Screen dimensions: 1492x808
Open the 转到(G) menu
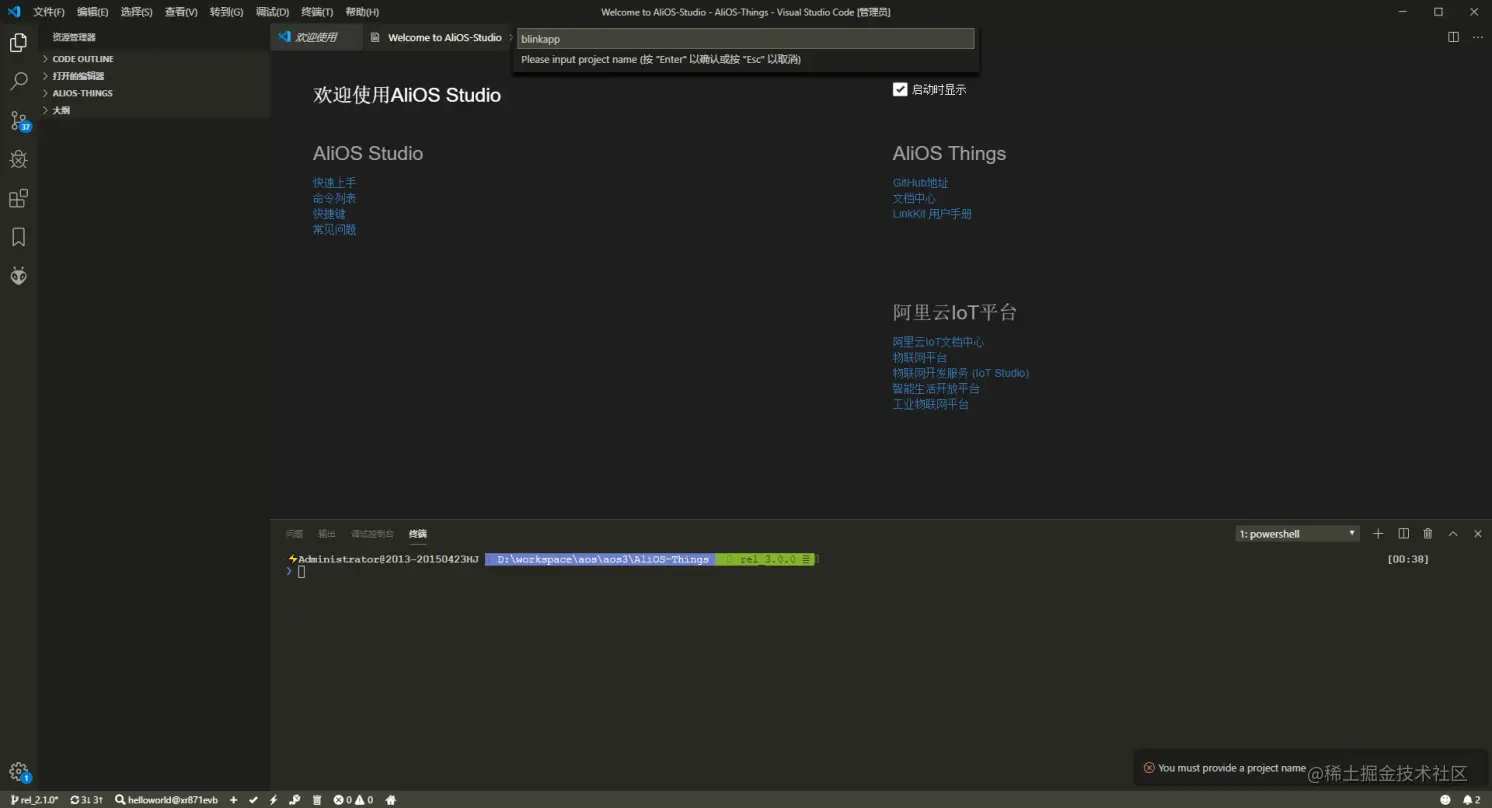point(227,12)
